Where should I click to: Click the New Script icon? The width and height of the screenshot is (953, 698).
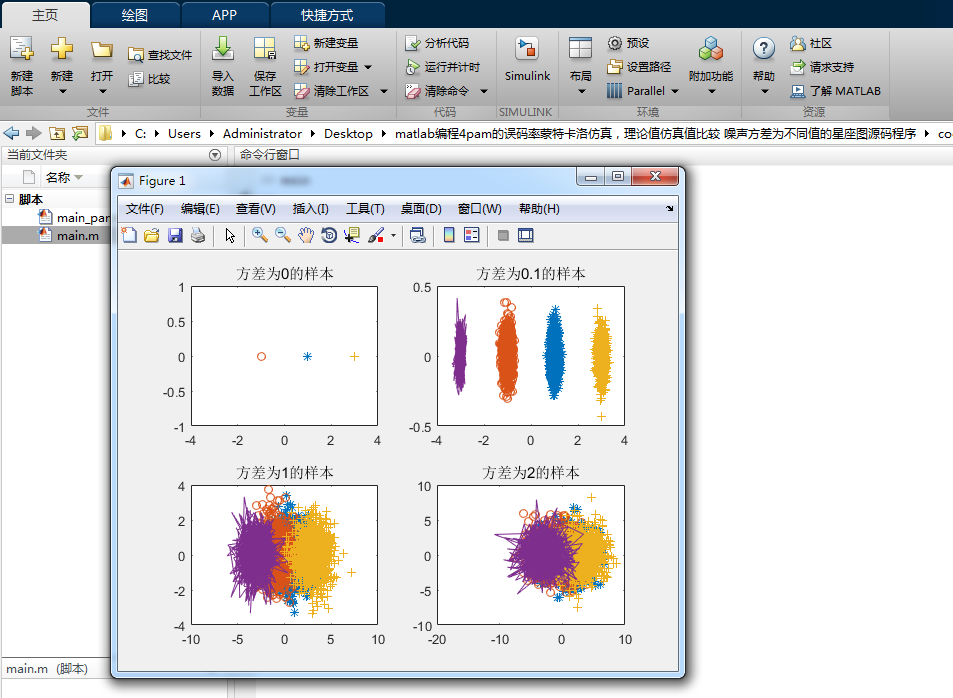click(x=22, y=49)
